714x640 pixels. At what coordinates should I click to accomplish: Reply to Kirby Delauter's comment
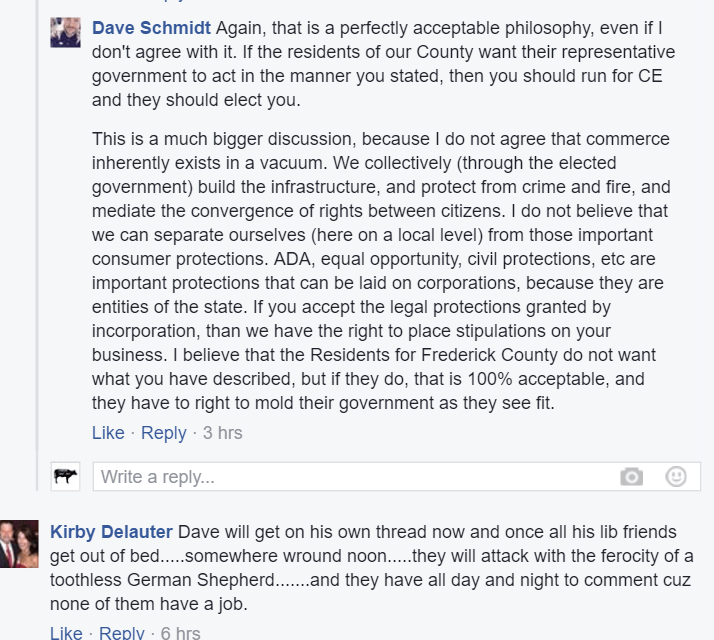point(122,632)
